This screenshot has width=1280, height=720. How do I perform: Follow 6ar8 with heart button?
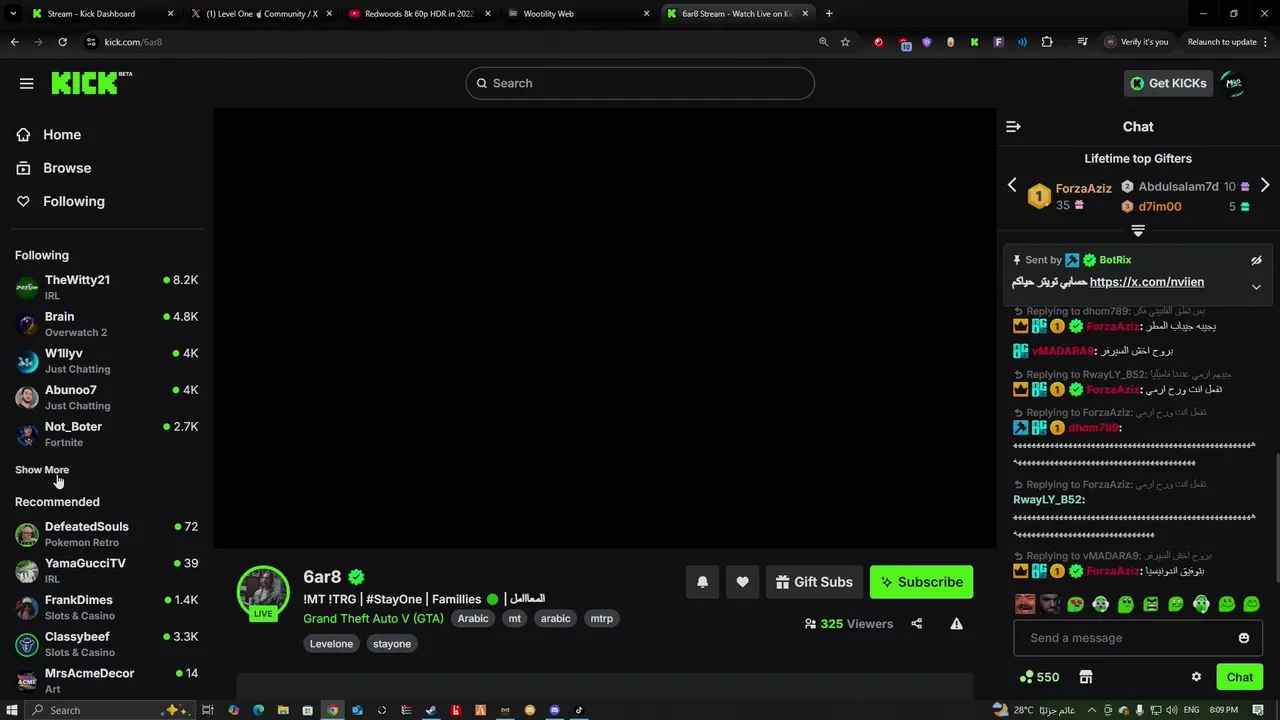coord(742,582)
